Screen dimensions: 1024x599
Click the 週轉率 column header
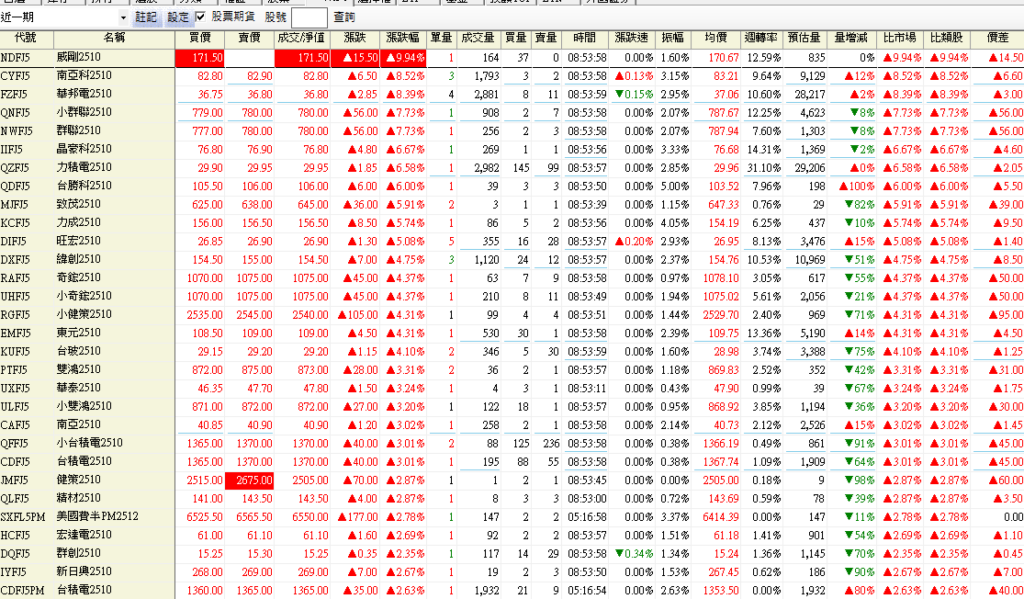click(761, 37)
